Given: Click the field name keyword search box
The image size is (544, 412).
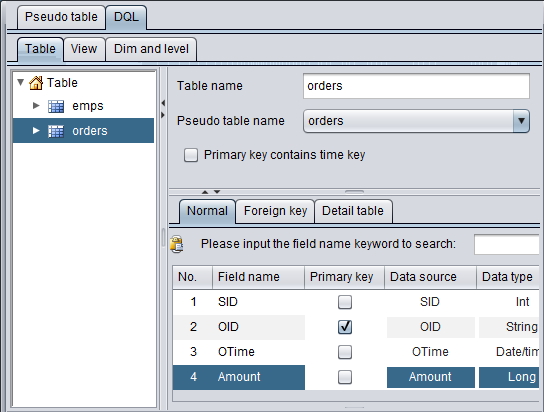Looking at the screenshot, I should 507,244.
